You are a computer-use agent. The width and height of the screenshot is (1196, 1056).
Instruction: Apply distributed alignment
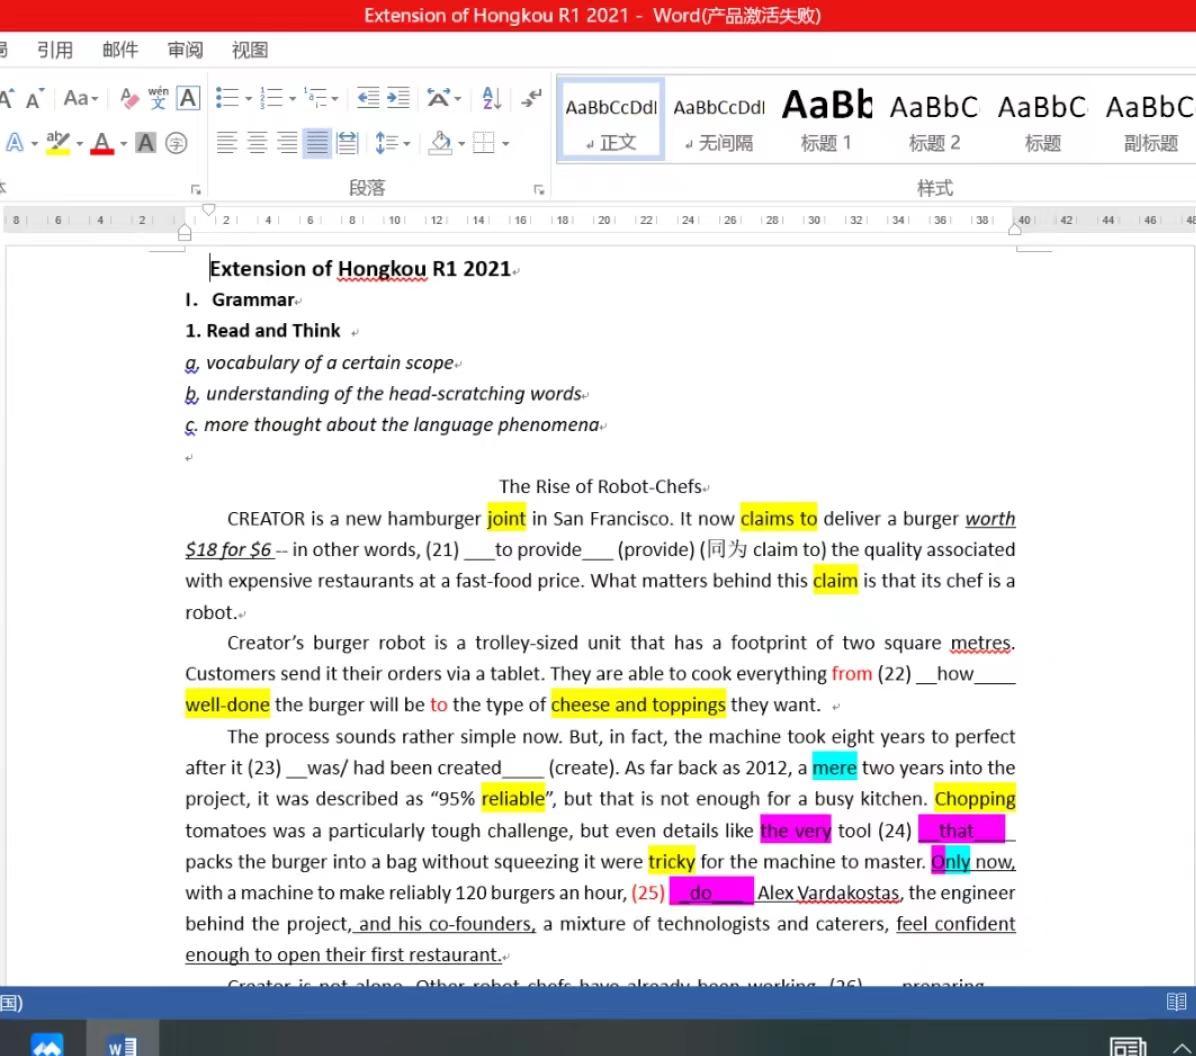tap(347, 143)
